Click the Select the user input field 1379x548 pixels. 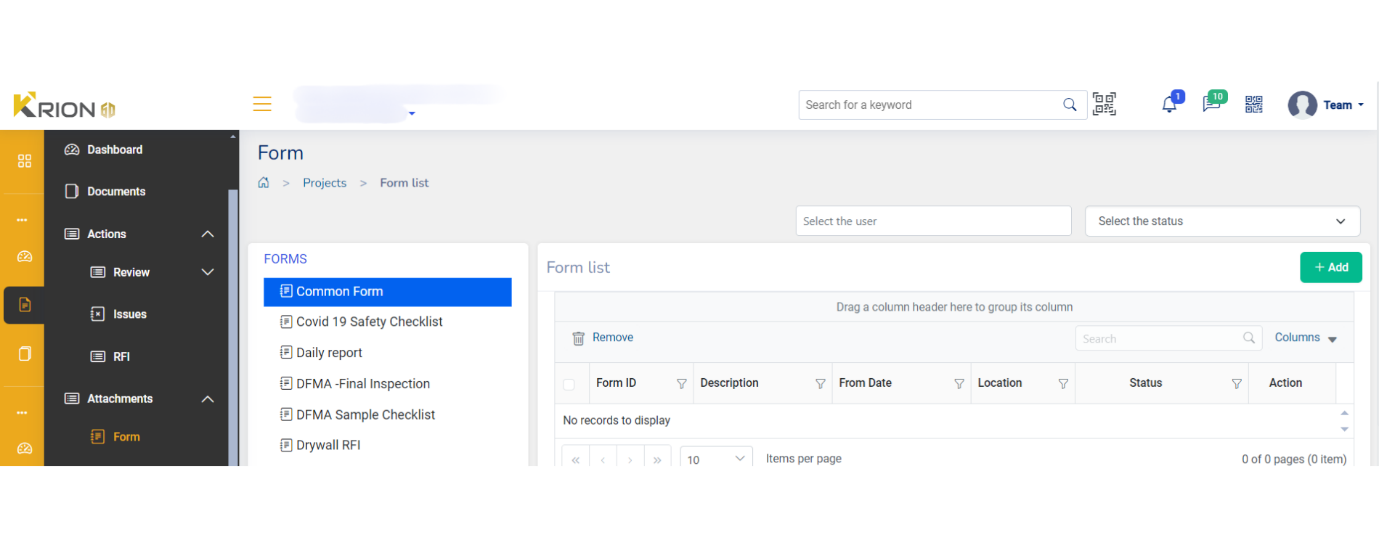(933, 221)
